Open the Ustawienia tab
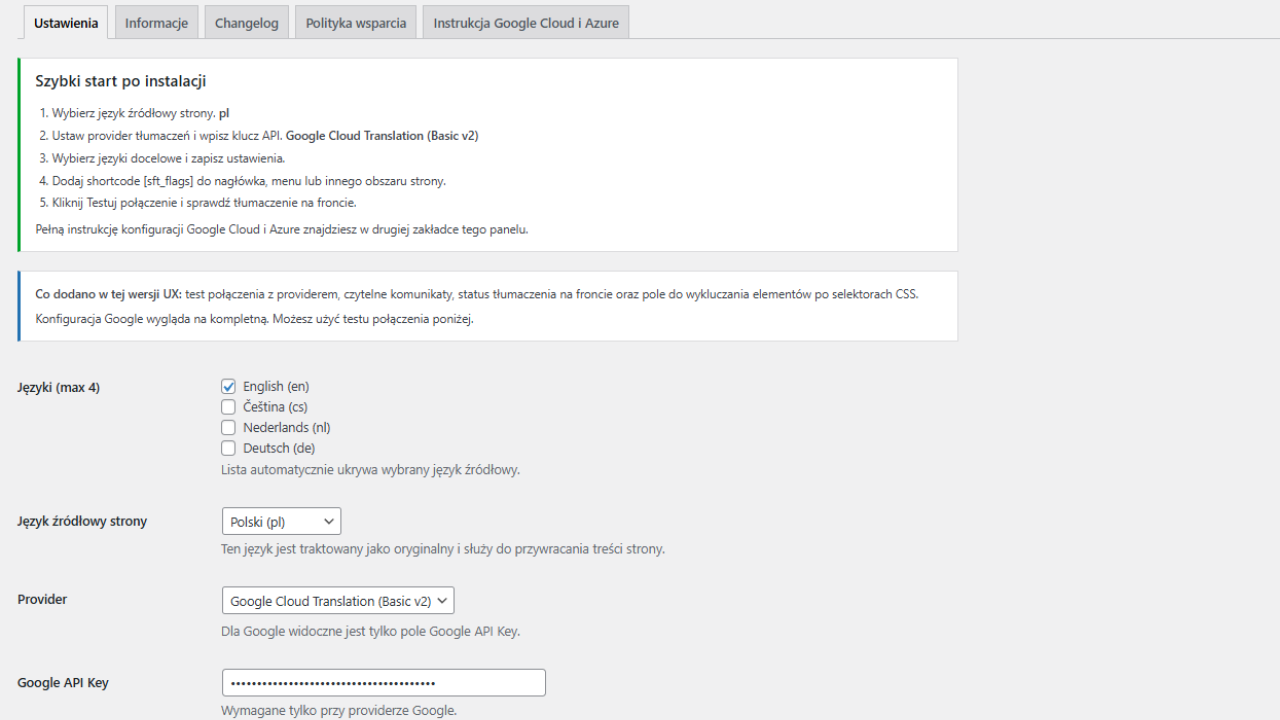The image size is (1280, 720). [x=66, y=23]
